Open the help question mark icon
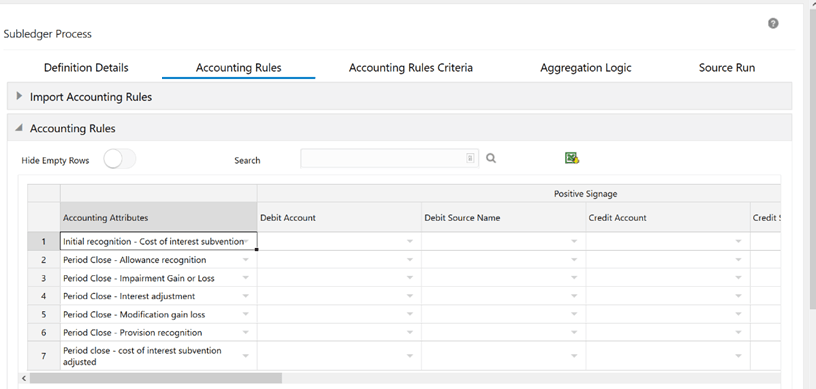 [x=773, y=23]
